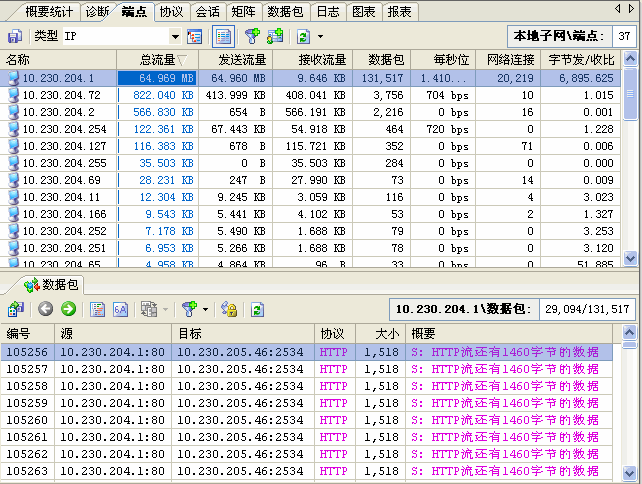
Task: Click the green back arrow in packet toolbar
Action: (45, 309)
